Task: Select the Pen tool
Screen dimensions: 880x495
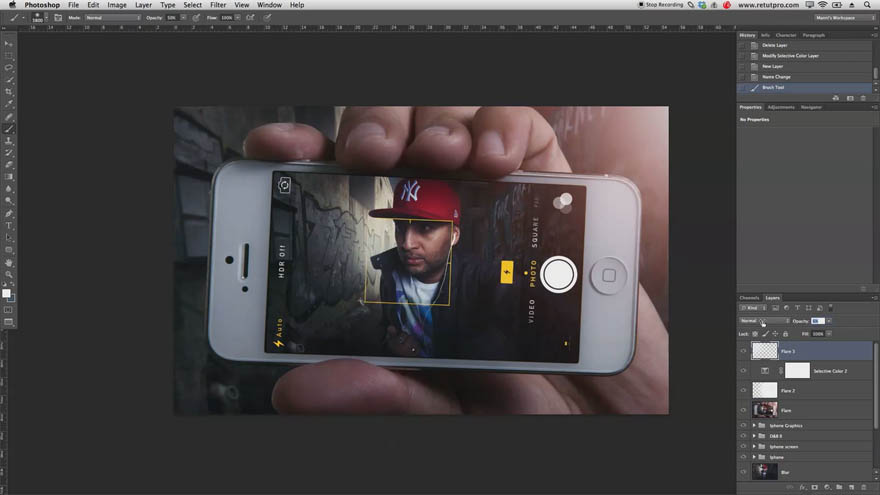Action: point(8,214)
